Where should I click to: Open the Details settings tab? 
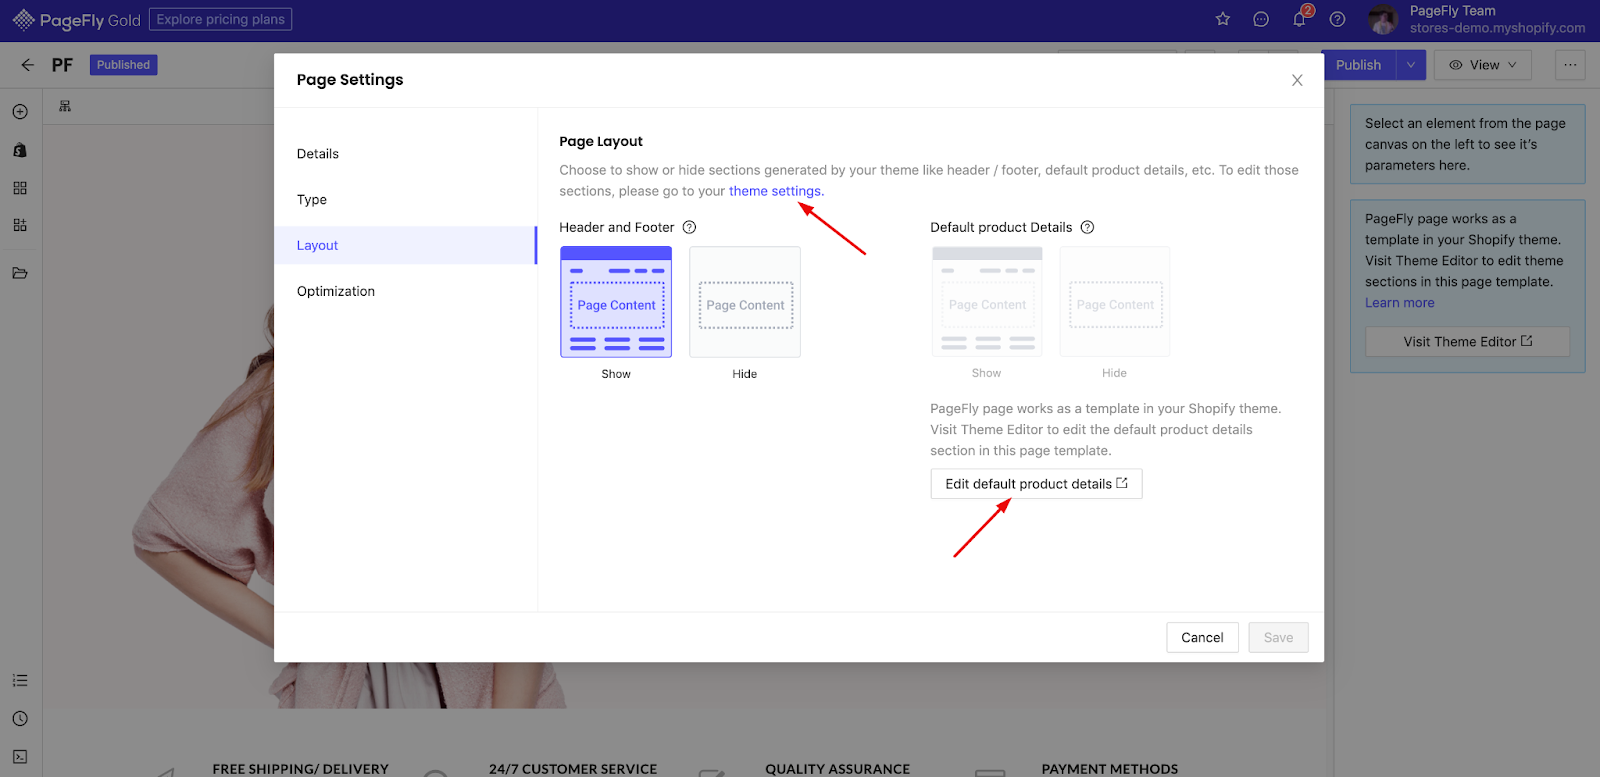pos(405,154)
